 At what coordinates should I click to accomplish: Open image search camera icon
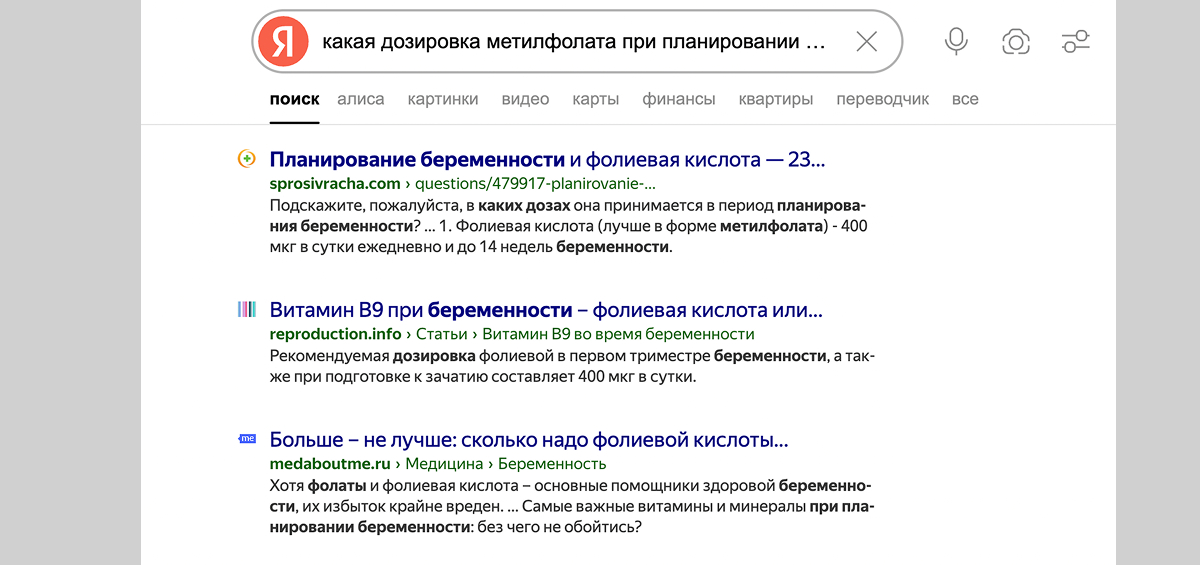1016,42
